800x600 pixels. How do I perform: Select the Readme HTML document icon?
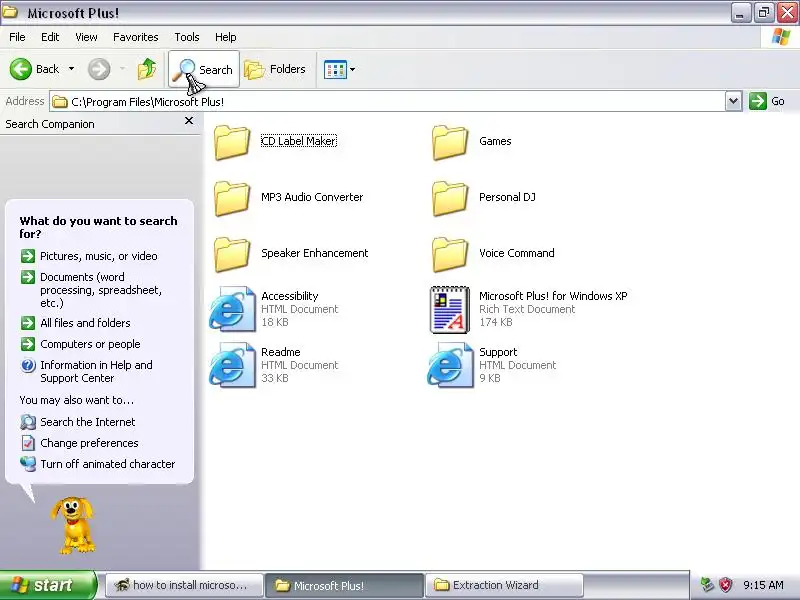tap(232, 365)
